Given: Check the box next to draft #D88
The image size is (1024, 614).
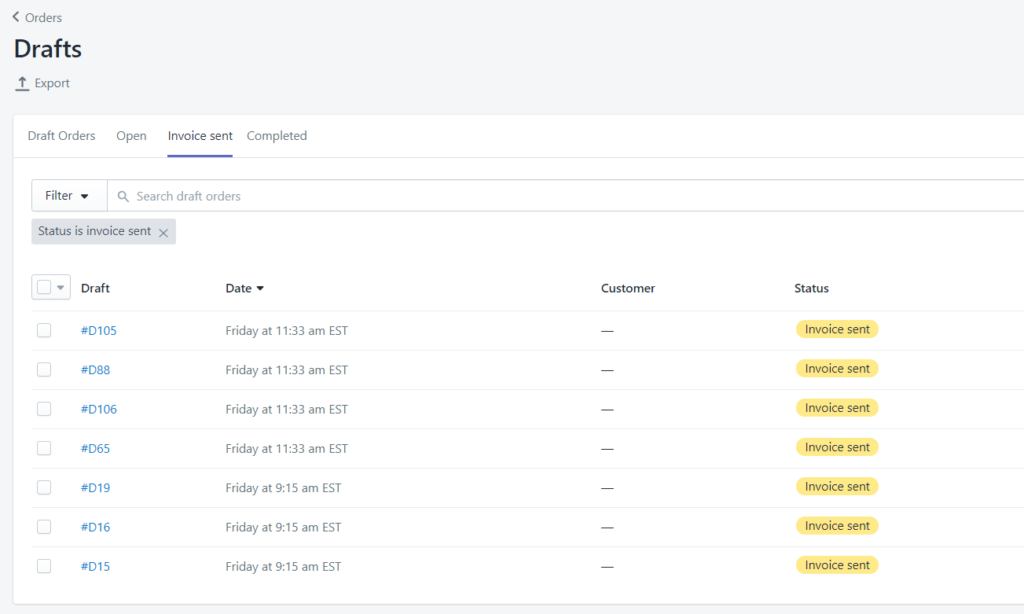Looking at the screenshot, I should pyautogui.click(x=44, y=370).
